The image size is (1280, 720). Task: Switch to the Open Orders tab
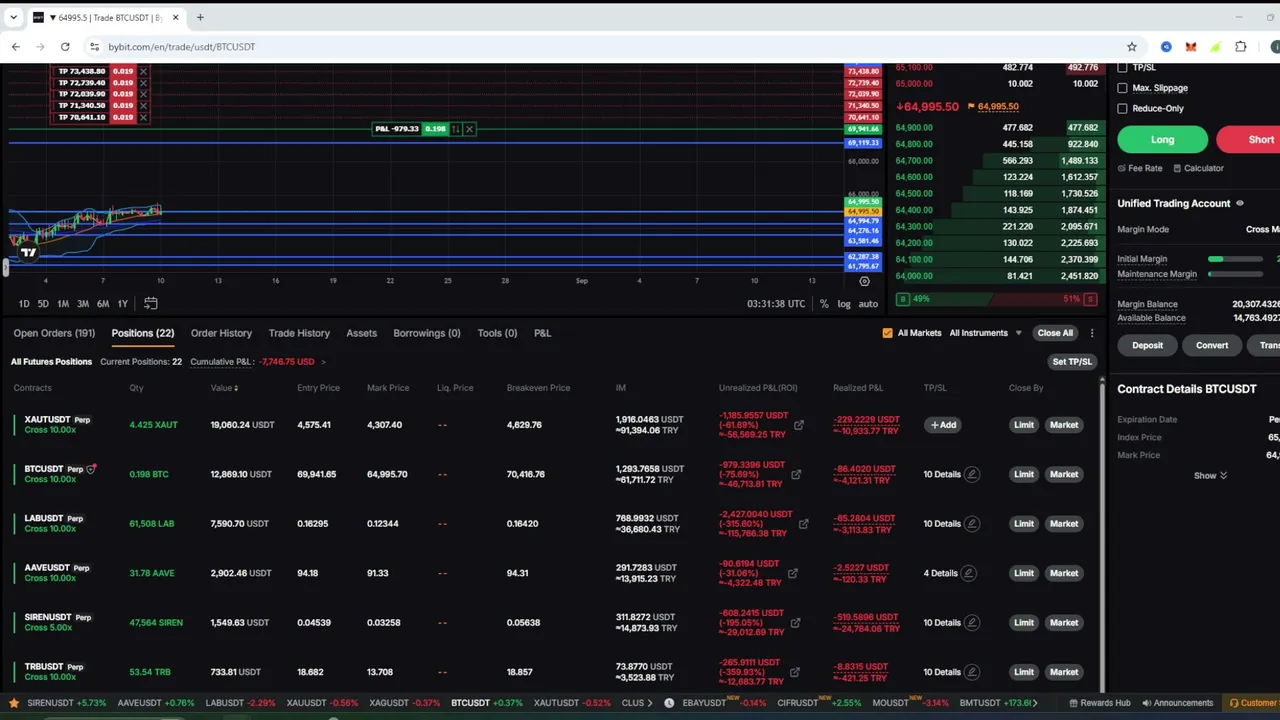tap(54, 333)
